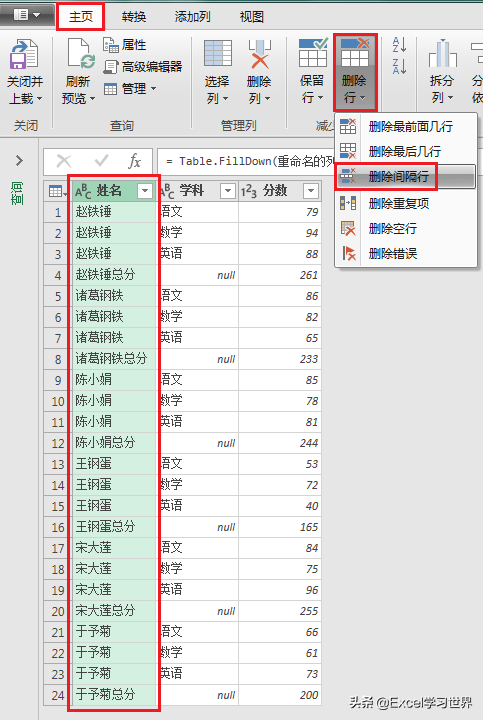483x720 pixels.
Task: Click the Split Column (拆分列) icon
Action: 443,53
